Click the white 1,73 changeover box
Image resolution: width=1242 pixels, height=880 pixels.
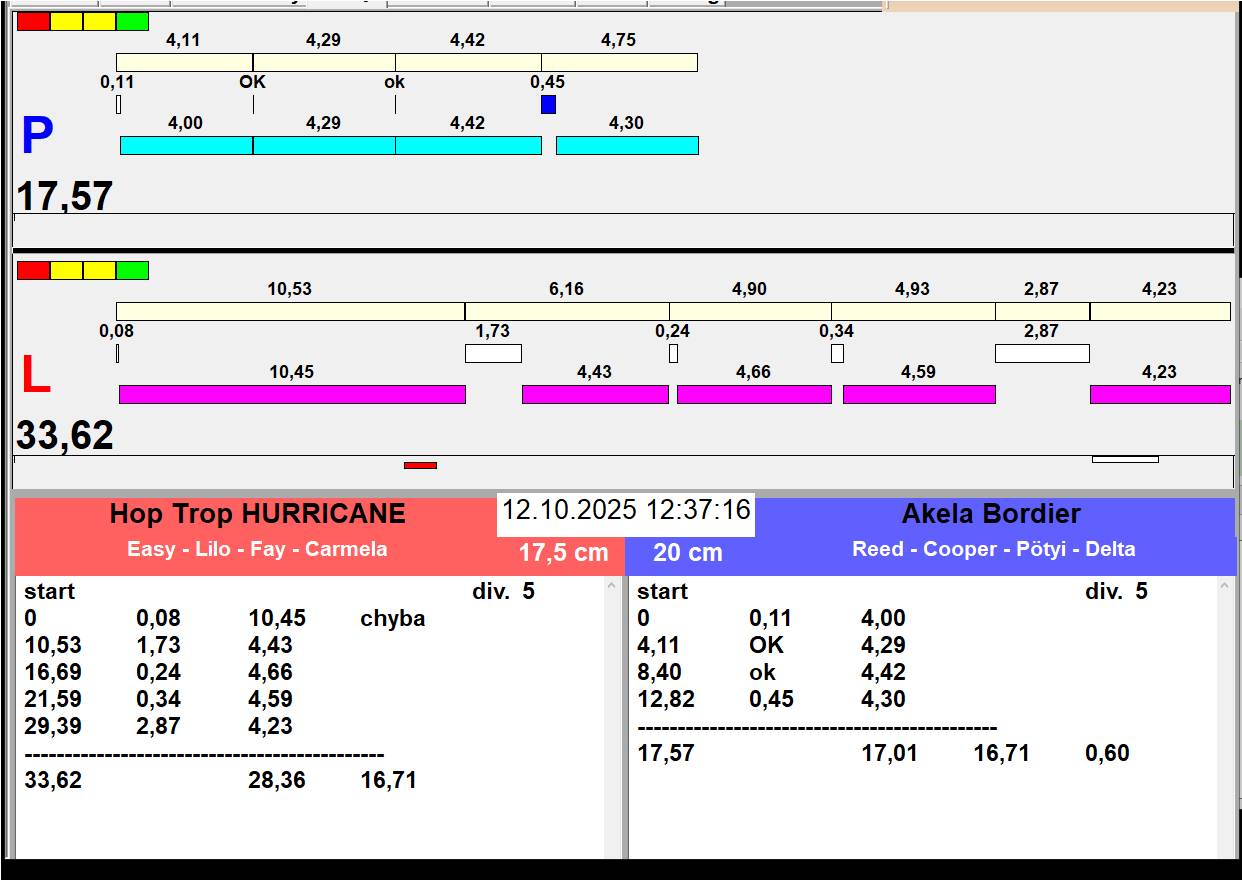(493, 353)
